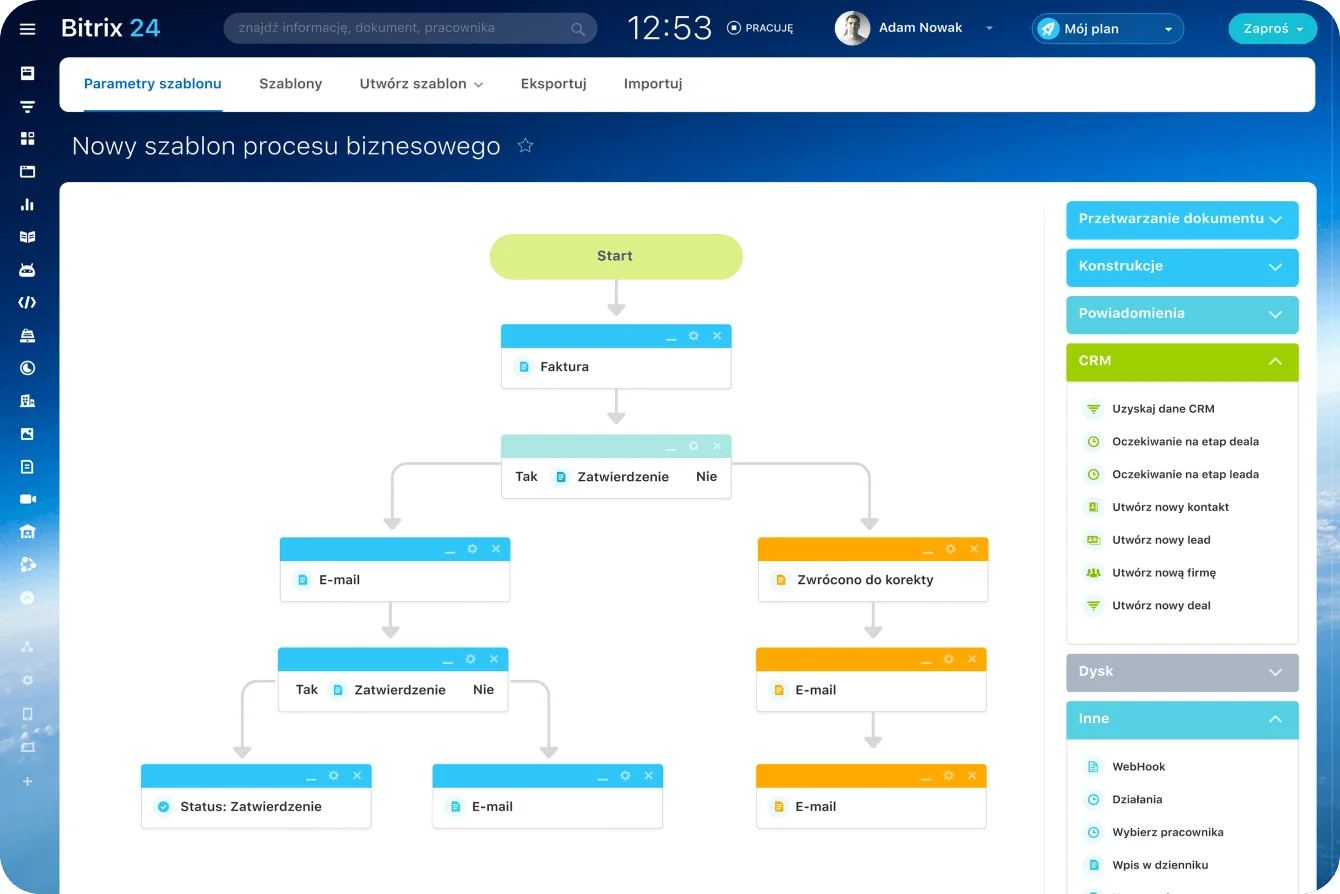
Task: Click the search magnifier icon
Action: (x=578, y=29)
